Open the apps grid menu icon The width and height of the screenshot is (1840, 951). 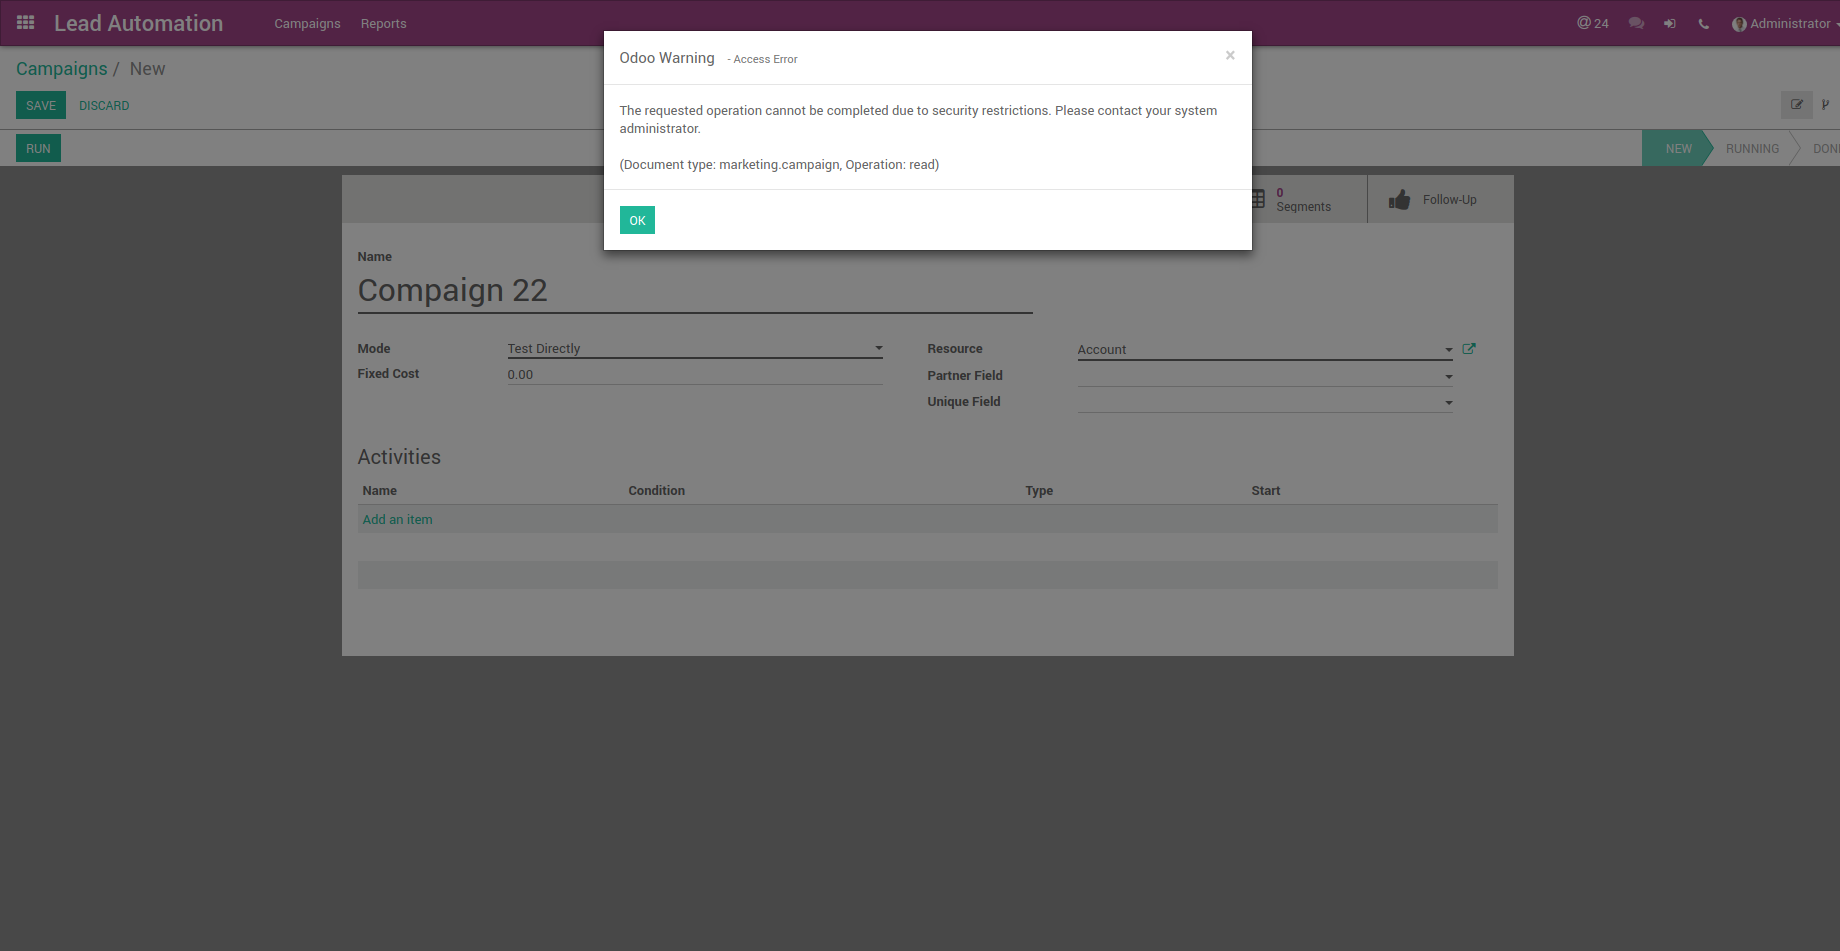pos(26,22)
